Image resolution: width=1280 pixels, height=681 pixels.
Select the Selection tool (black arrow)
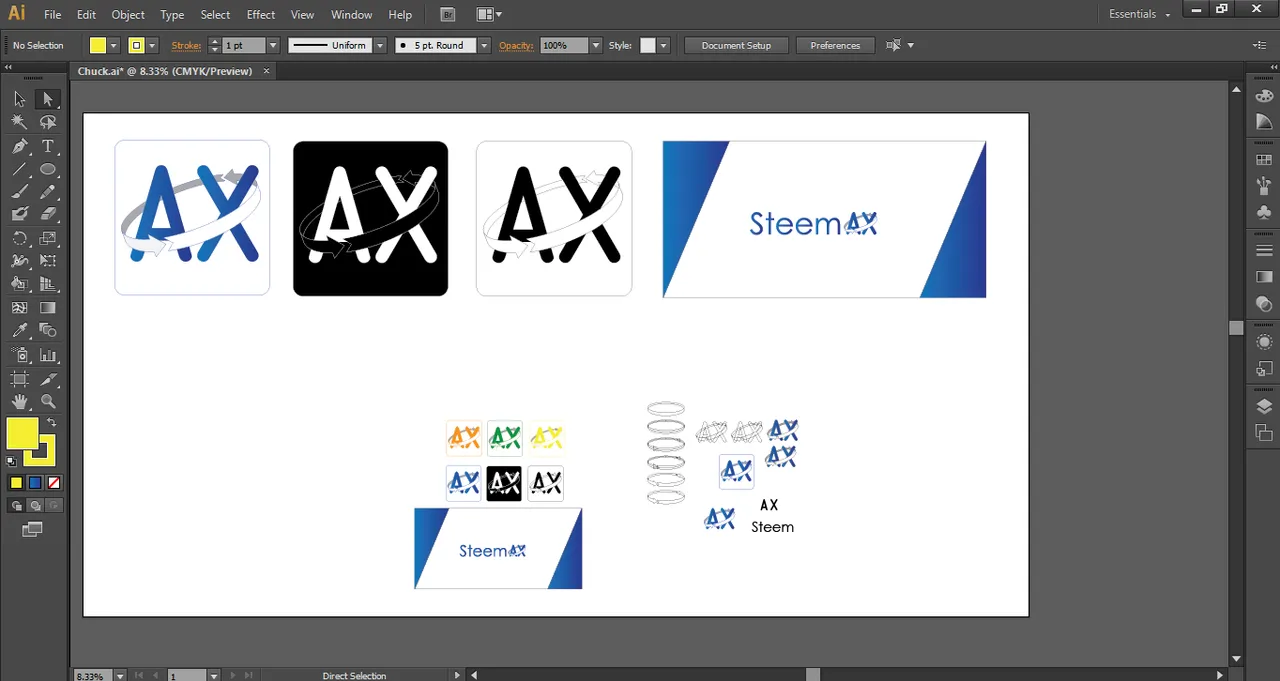(x=20, y=99)
